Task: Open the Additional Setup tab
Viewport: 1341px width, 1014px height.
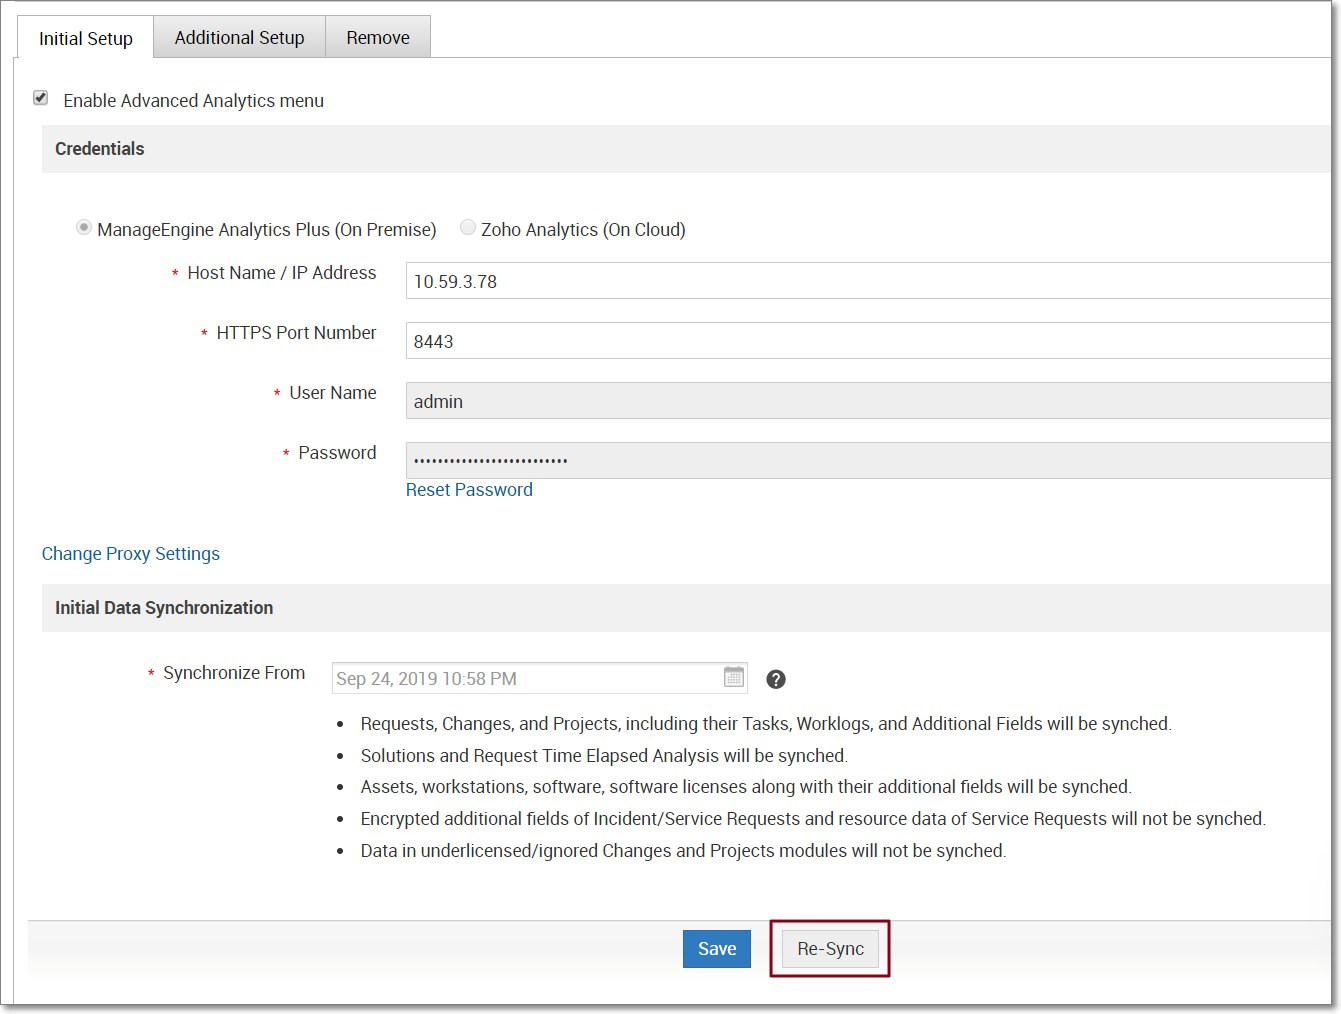Action: 239,38
